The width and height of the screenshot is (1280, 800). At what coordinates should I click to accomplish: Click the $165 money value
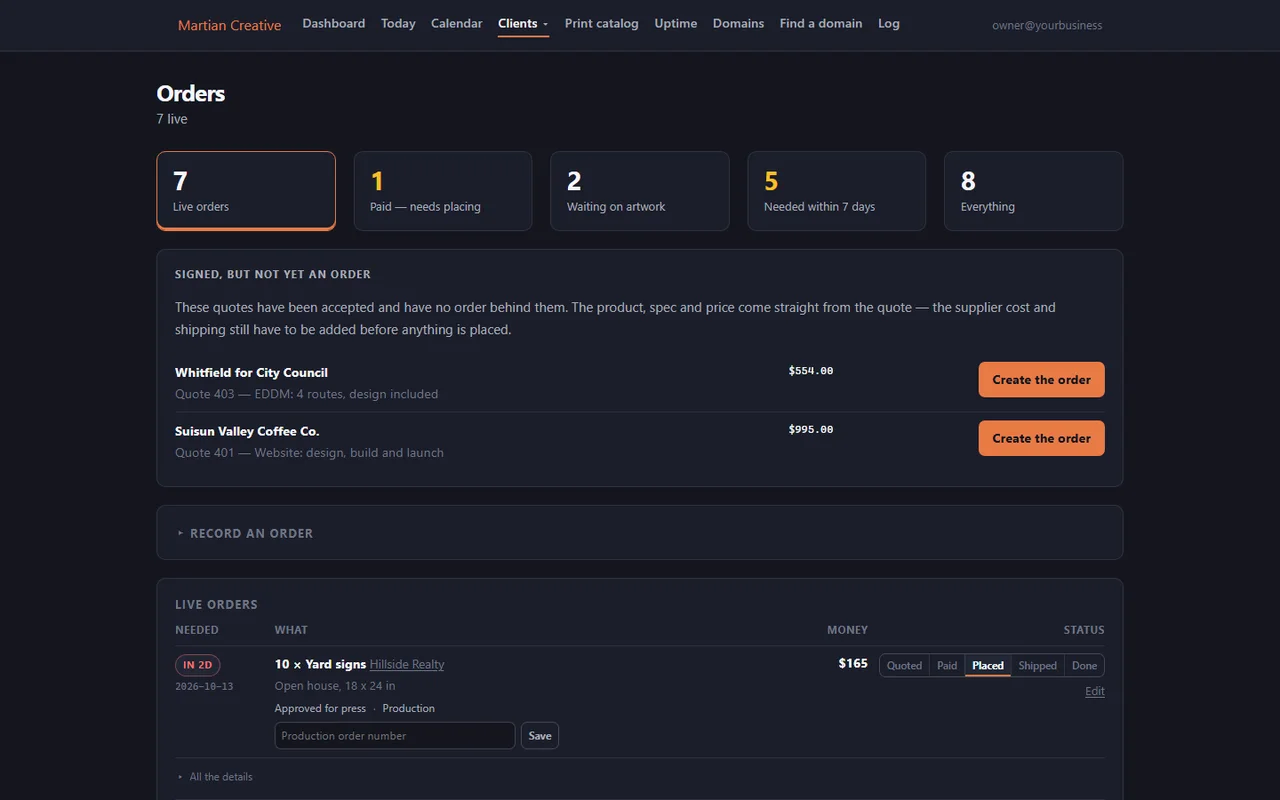click(853, 663)
